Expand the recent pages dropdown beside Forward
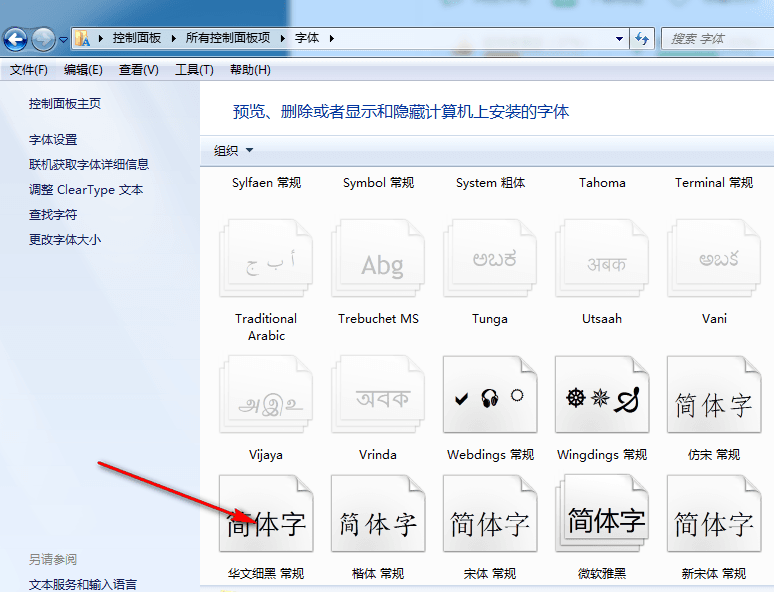 64,40
